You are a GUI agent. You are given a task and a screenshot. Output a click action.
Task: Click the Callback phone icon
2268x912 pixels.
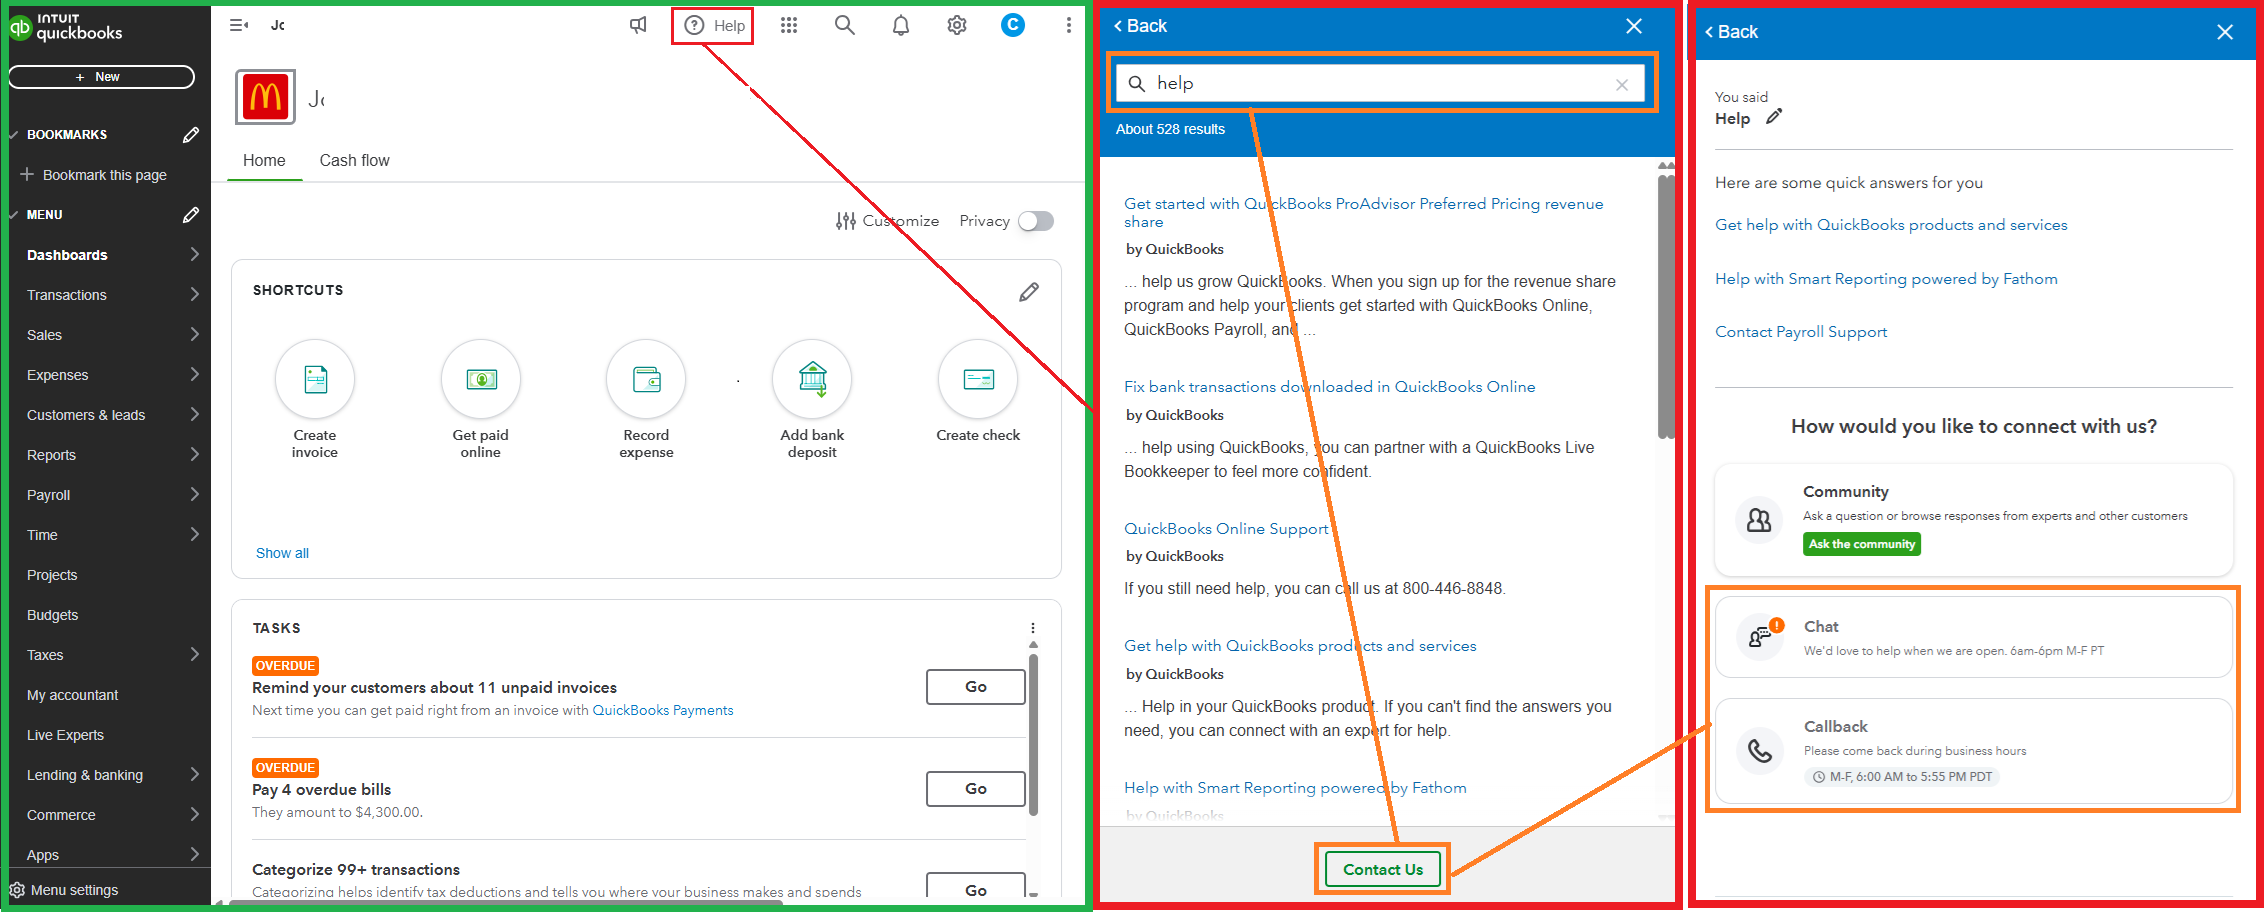click(1760, 751)
